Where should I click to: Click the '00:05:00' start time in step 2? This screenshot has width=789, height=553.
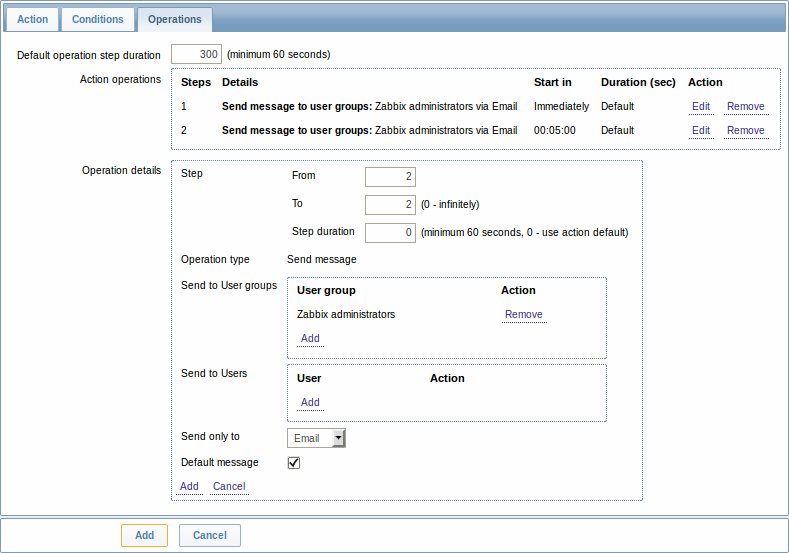point(555,131)
